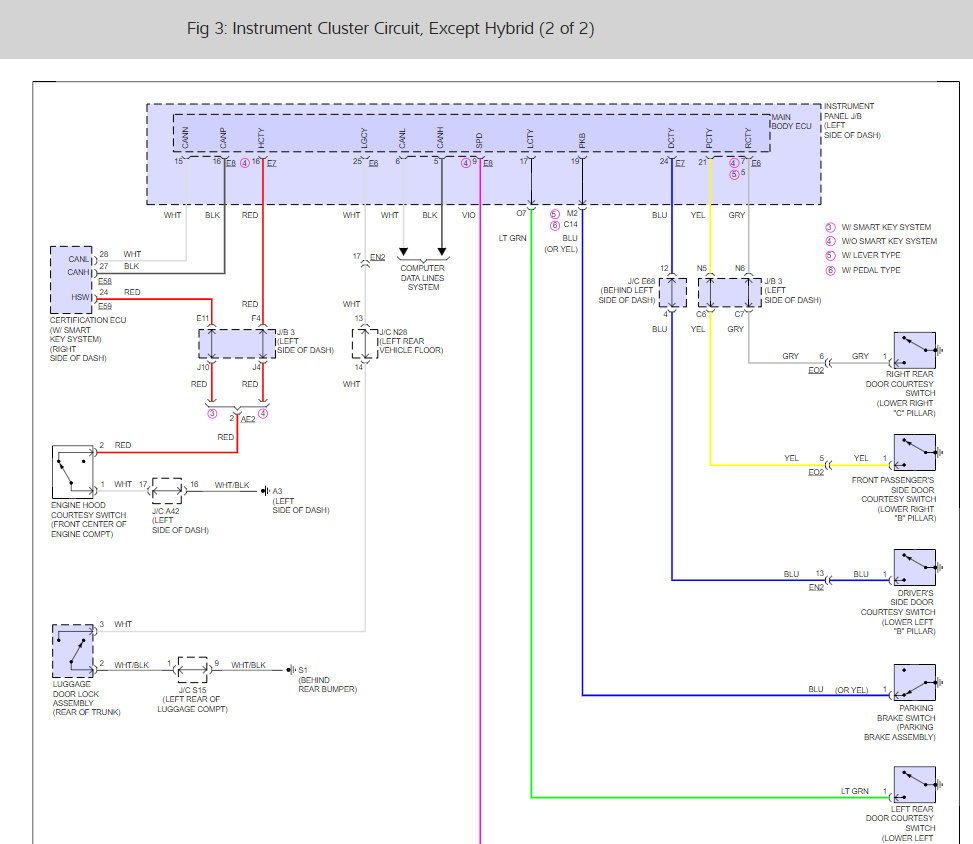Click the Left Rear Door Courtesy Switch symbol
This screenshot has width=973, height=844.
[x=914, y=785]
